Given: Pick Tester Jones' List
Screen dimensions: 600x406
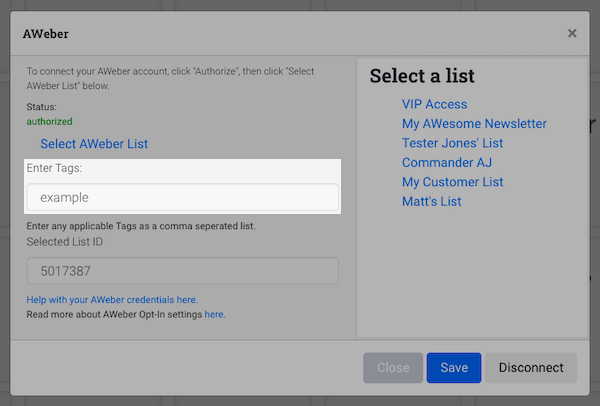Looking at the screenshot, I should pos(453,143).
